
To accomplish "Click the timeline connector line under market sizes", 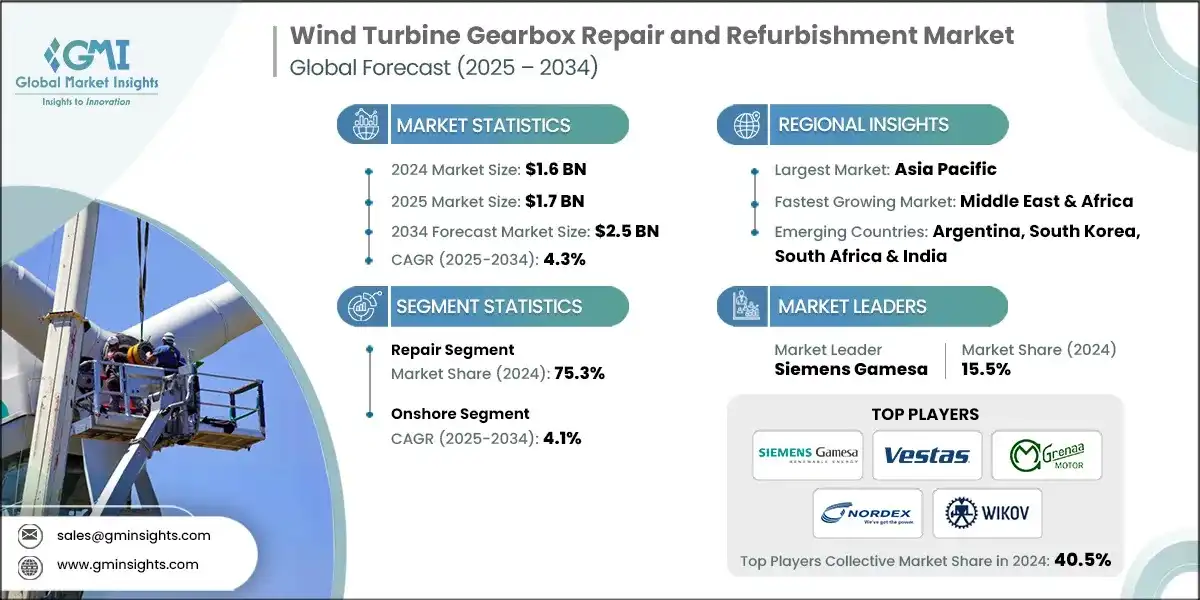I will point(368,215).
